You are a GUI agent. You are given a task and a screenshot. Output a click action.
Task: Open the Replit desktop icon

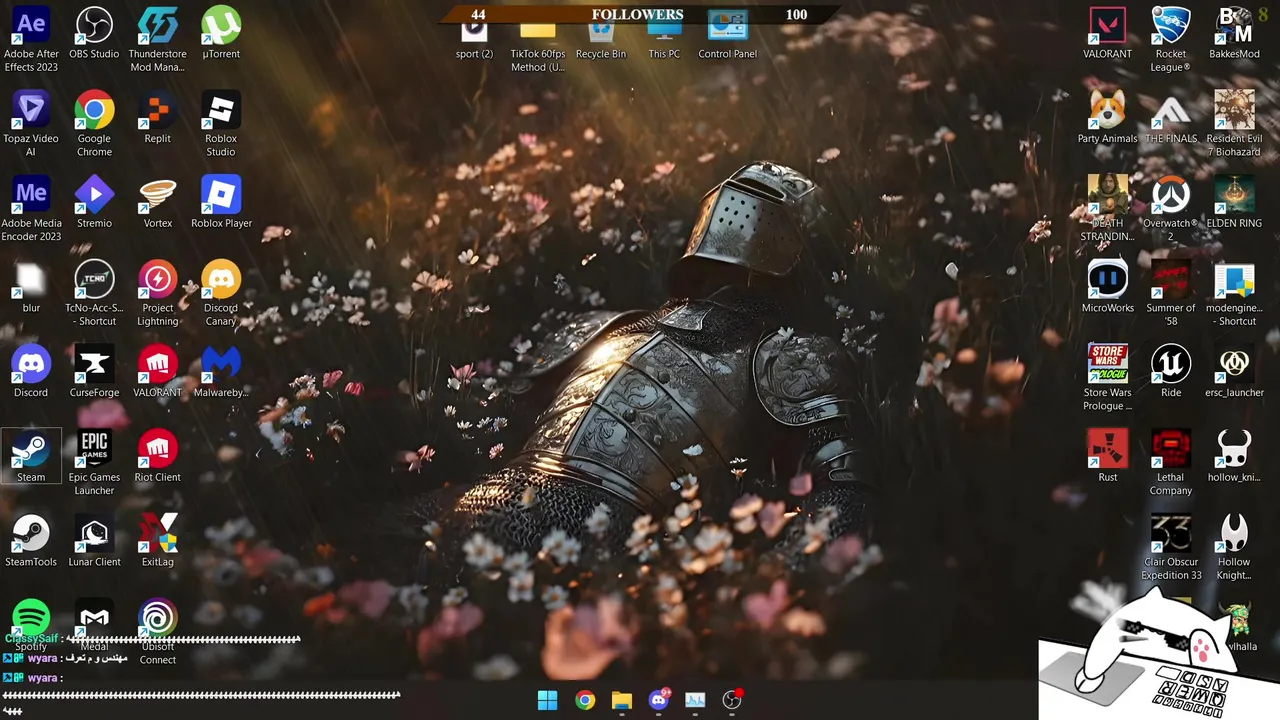(157, 118)
